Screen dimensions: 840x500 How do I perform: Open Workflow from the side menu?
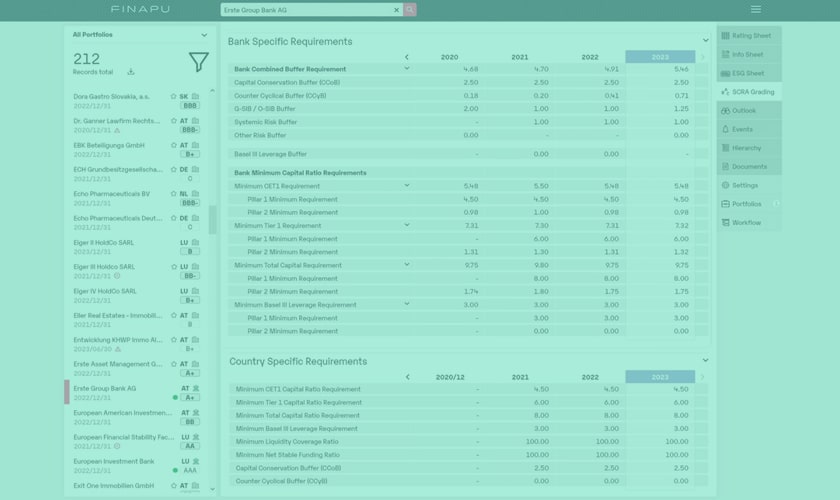(749, 222)
